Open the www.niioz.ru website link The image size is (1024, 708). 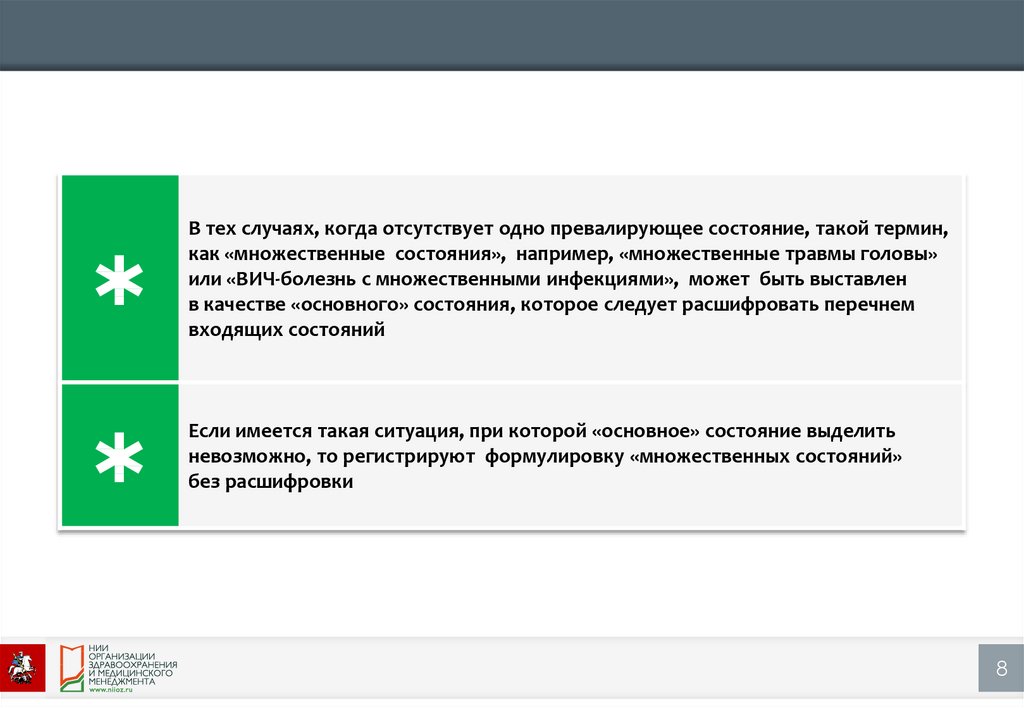pos(110,690)
